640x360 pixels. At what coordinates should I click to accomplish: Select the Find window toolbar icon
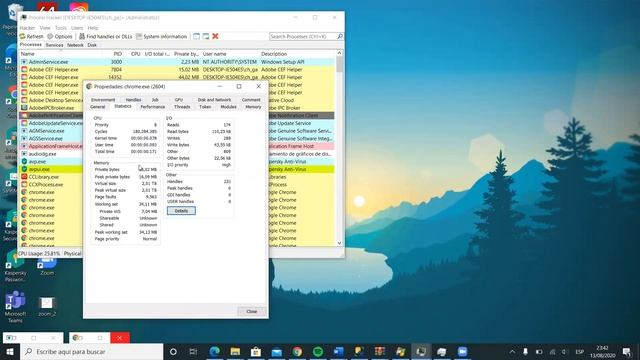[196, 36]
